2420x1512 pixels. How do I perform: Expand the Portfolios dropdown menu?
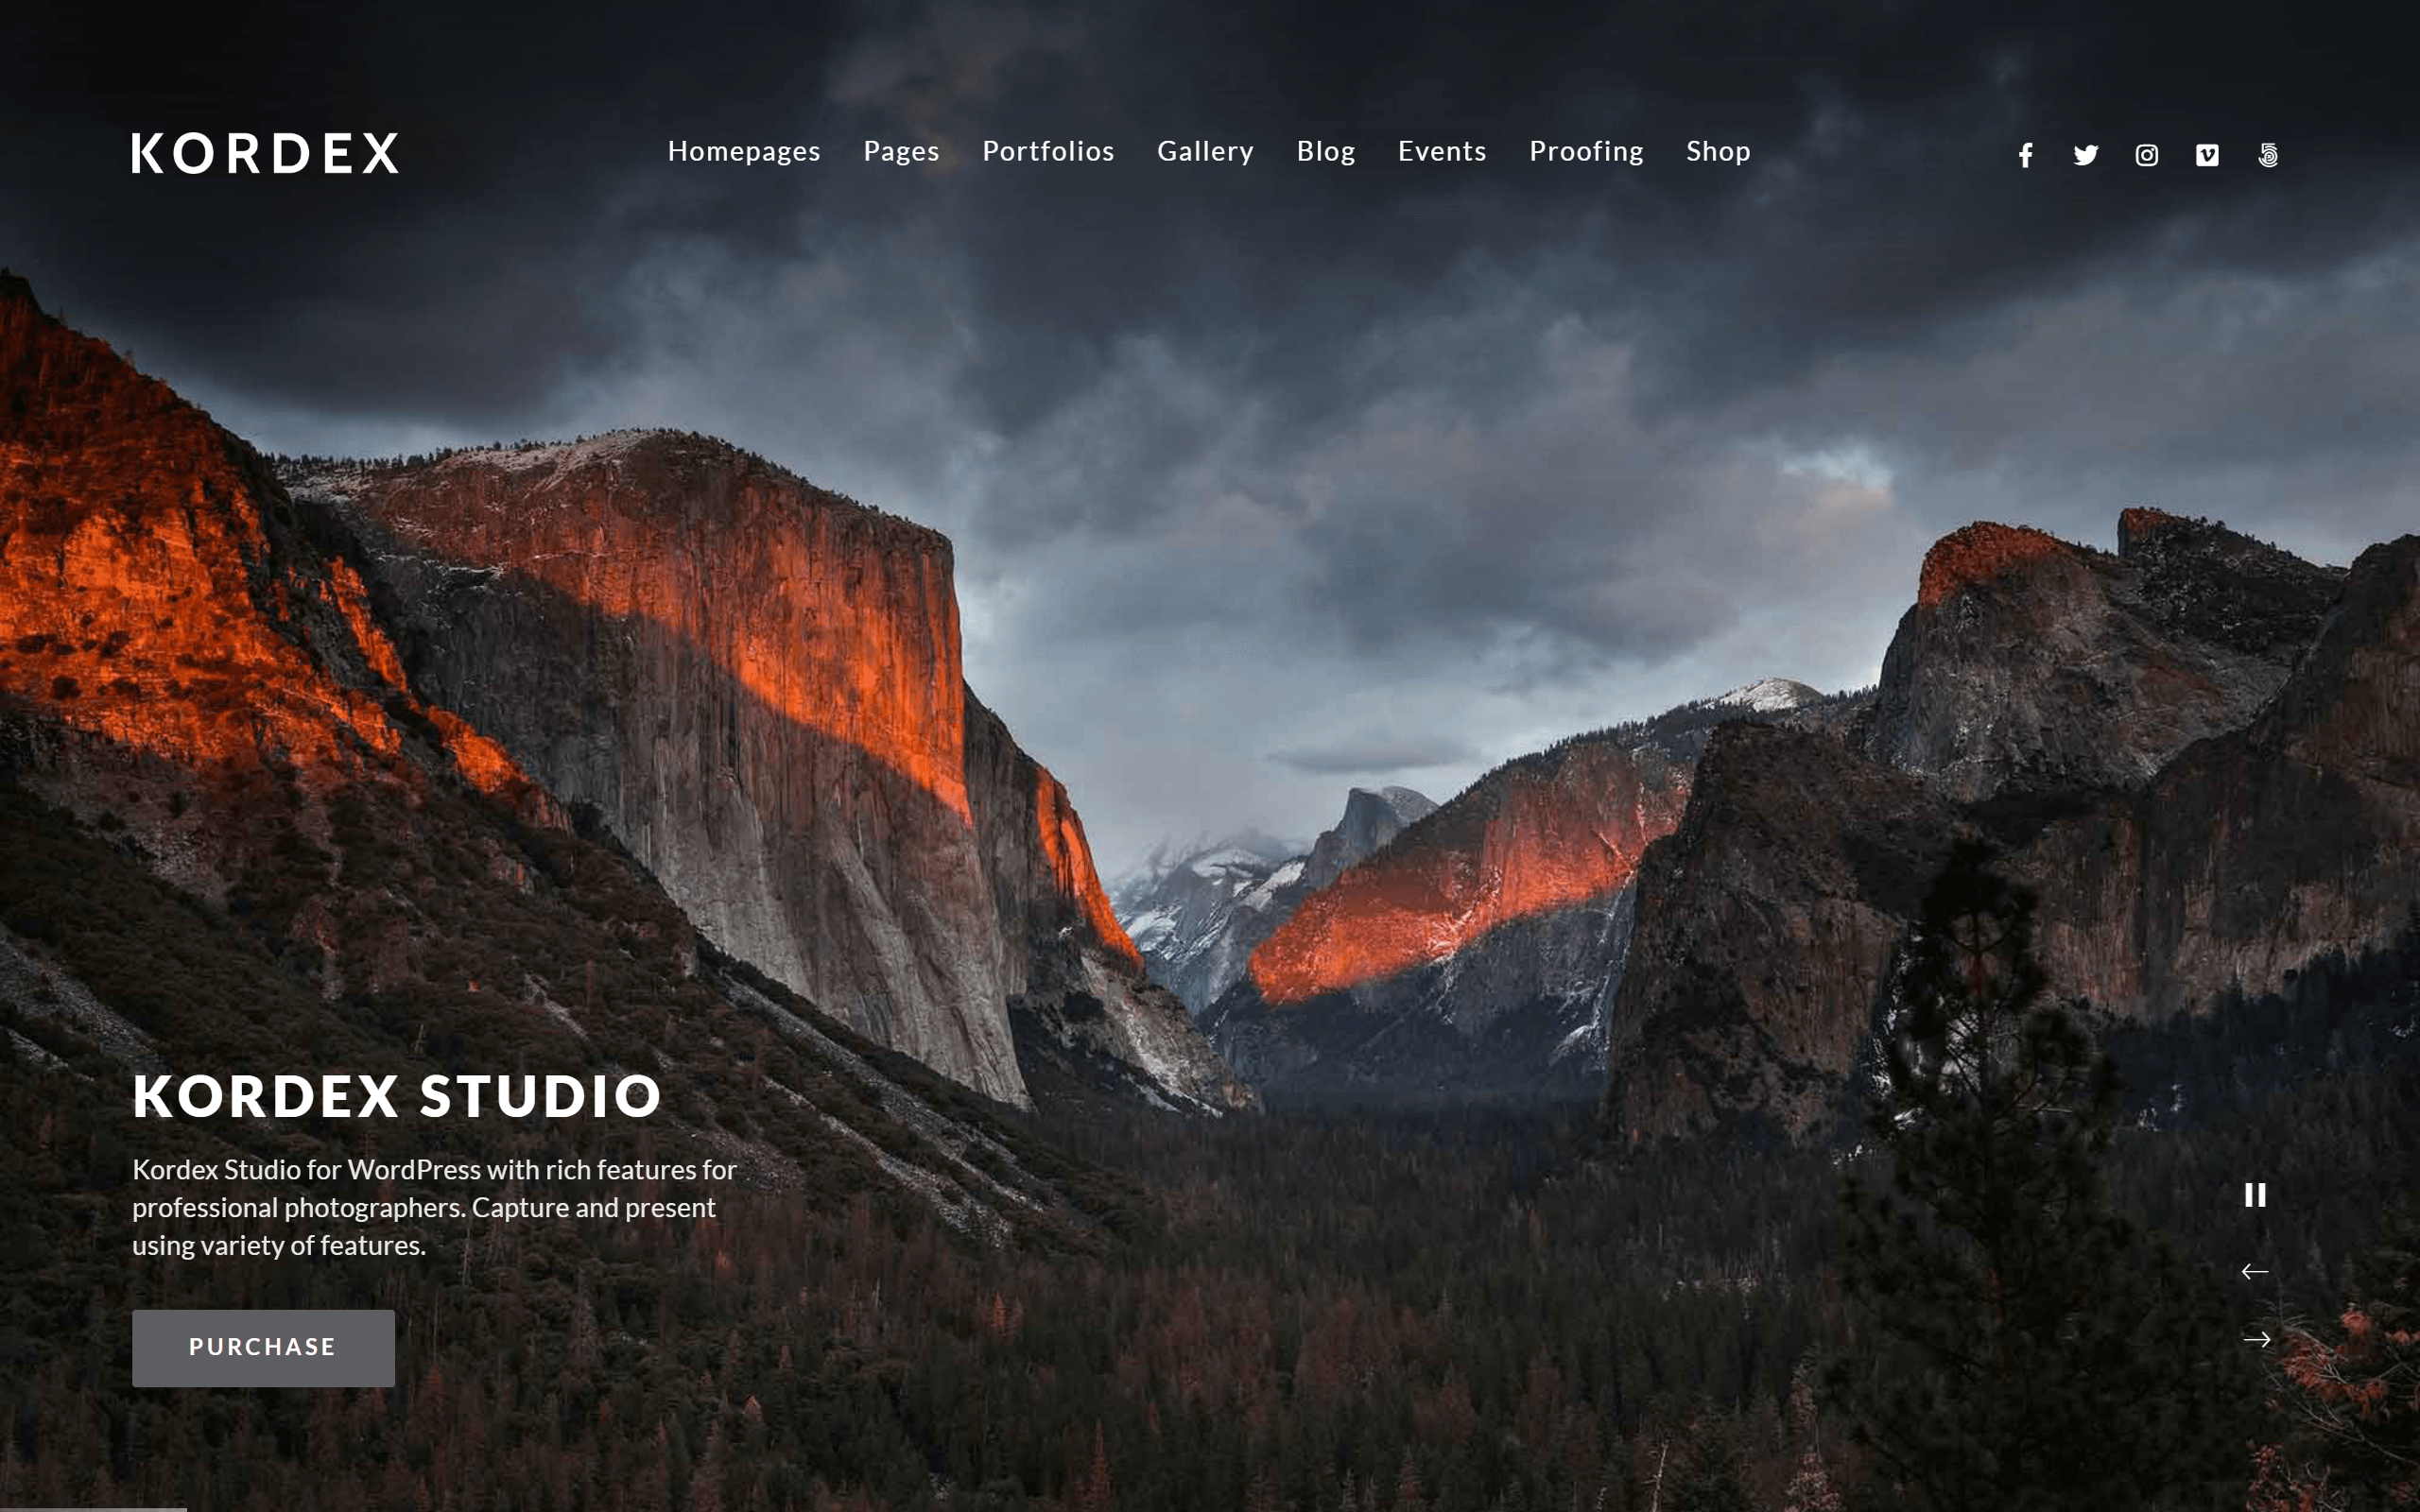click(x=1047, y=151)
